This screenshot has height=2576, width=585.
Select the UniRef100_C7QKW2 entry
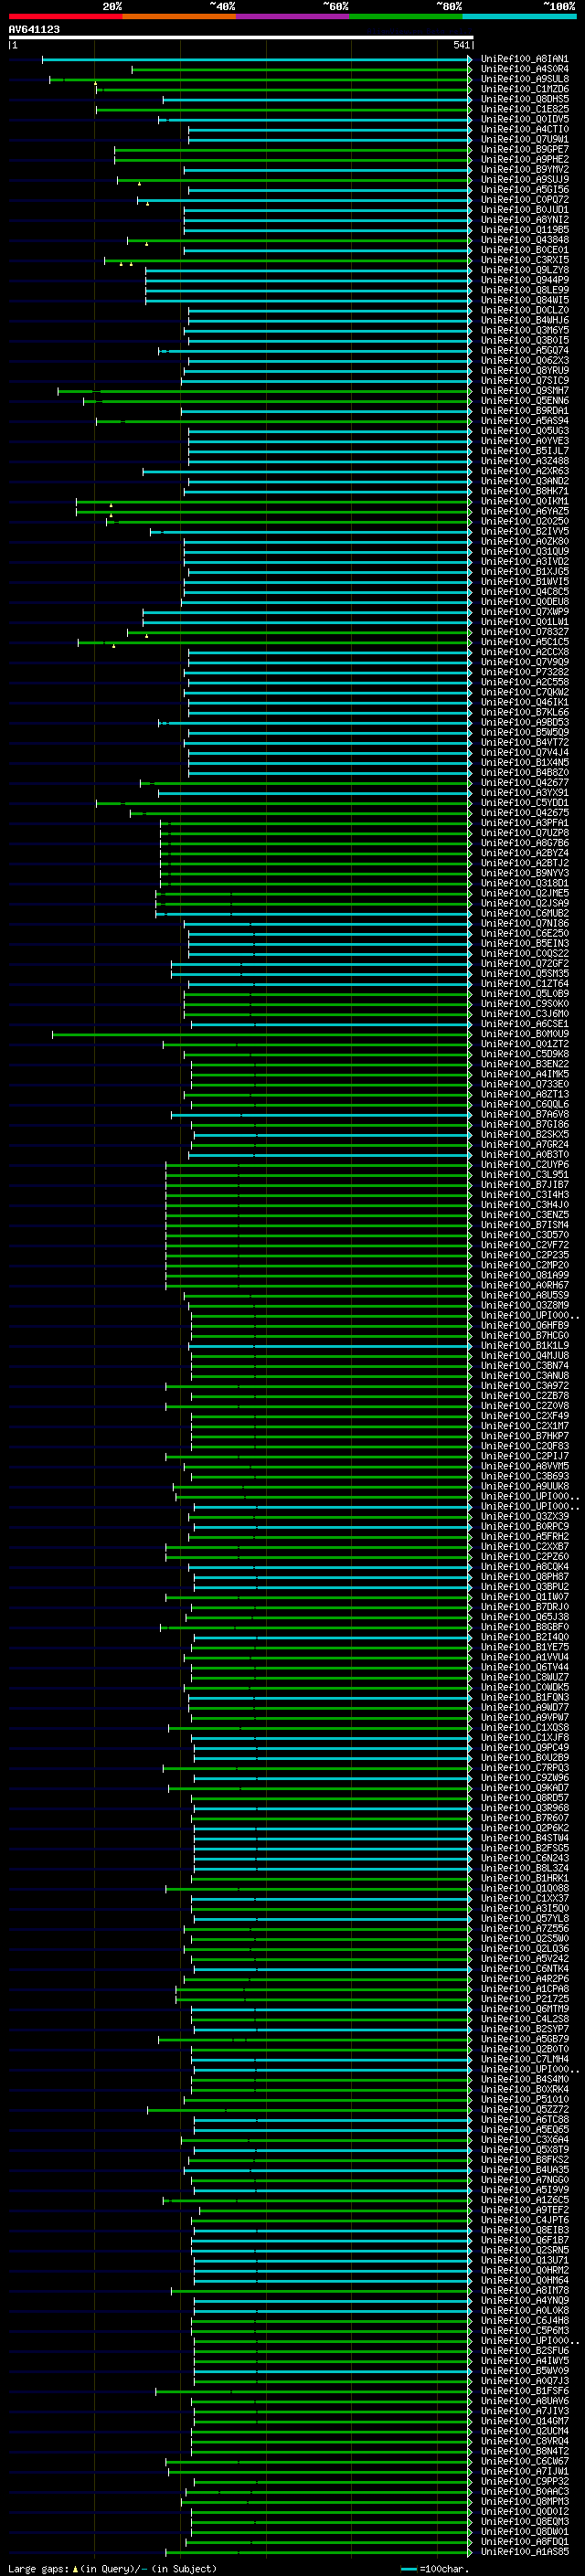[x=525, y=692]
